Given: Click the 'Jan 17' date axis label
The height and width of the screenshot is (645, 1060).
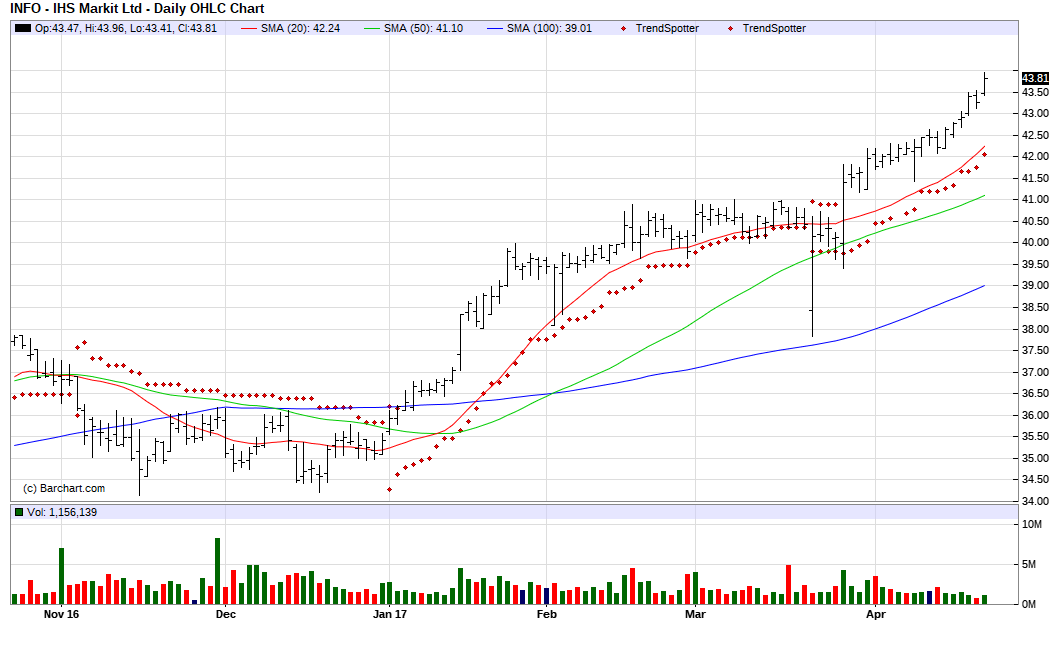Looking at the screenshot, I should (390, 614).
